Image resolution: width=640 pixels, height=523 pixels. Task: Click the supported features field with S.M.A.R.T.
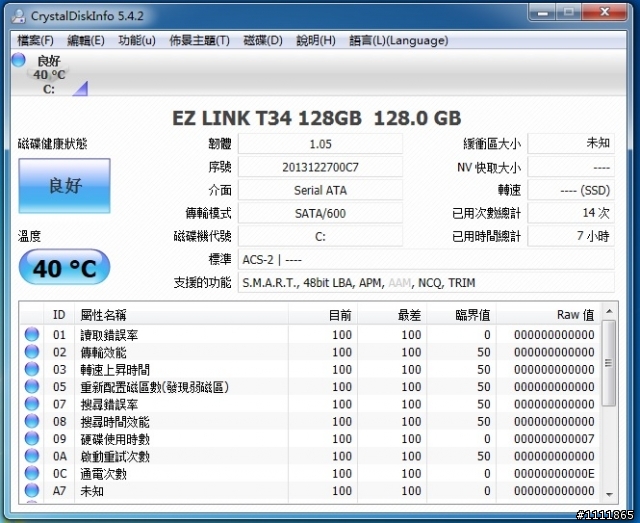[x=426, y=283]
